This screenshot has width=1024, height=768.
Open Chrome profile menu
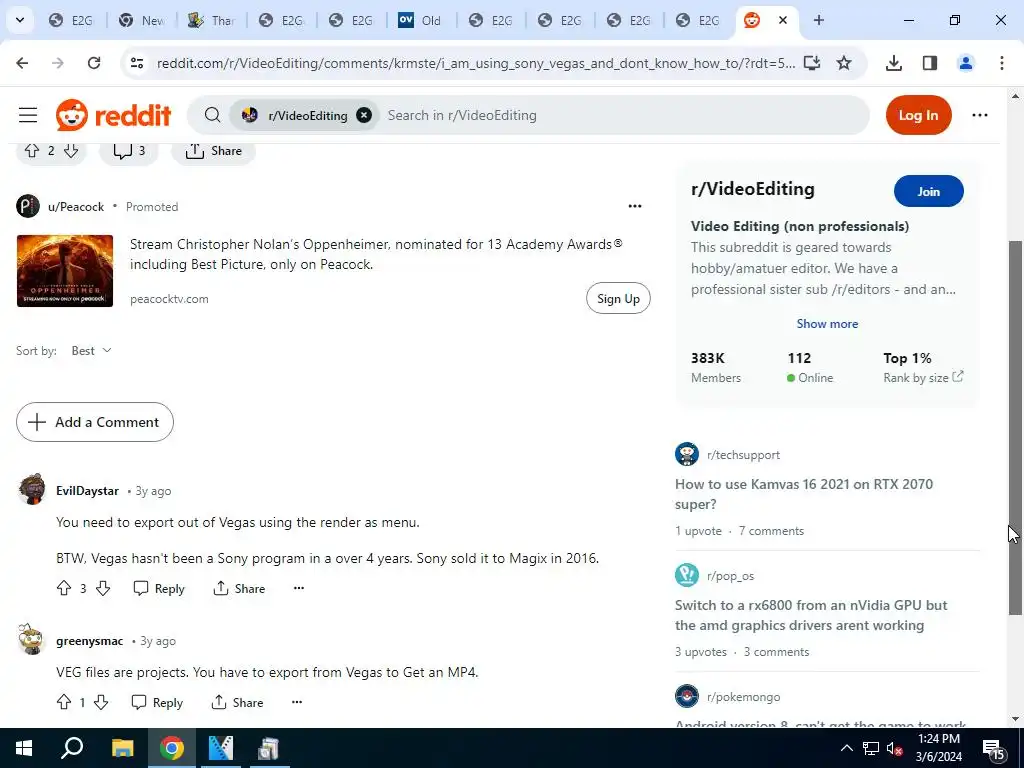[x=965, y=63]
